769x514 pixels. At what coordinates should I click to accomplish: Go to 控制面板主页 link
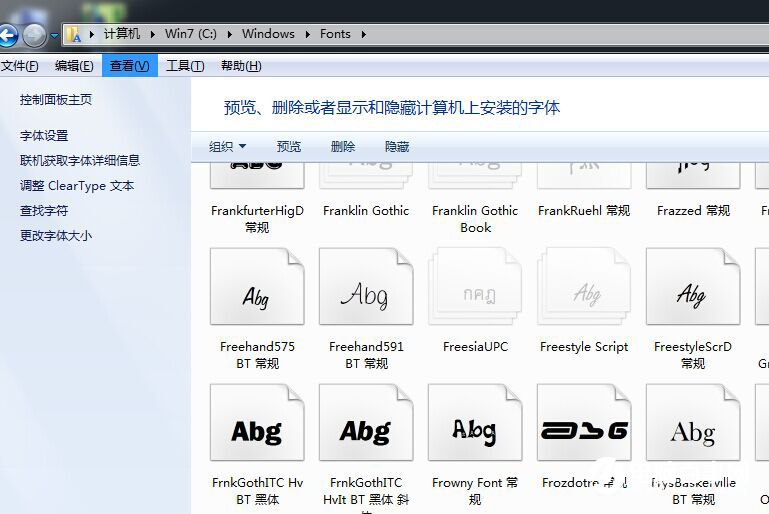(x=56, y=100)
